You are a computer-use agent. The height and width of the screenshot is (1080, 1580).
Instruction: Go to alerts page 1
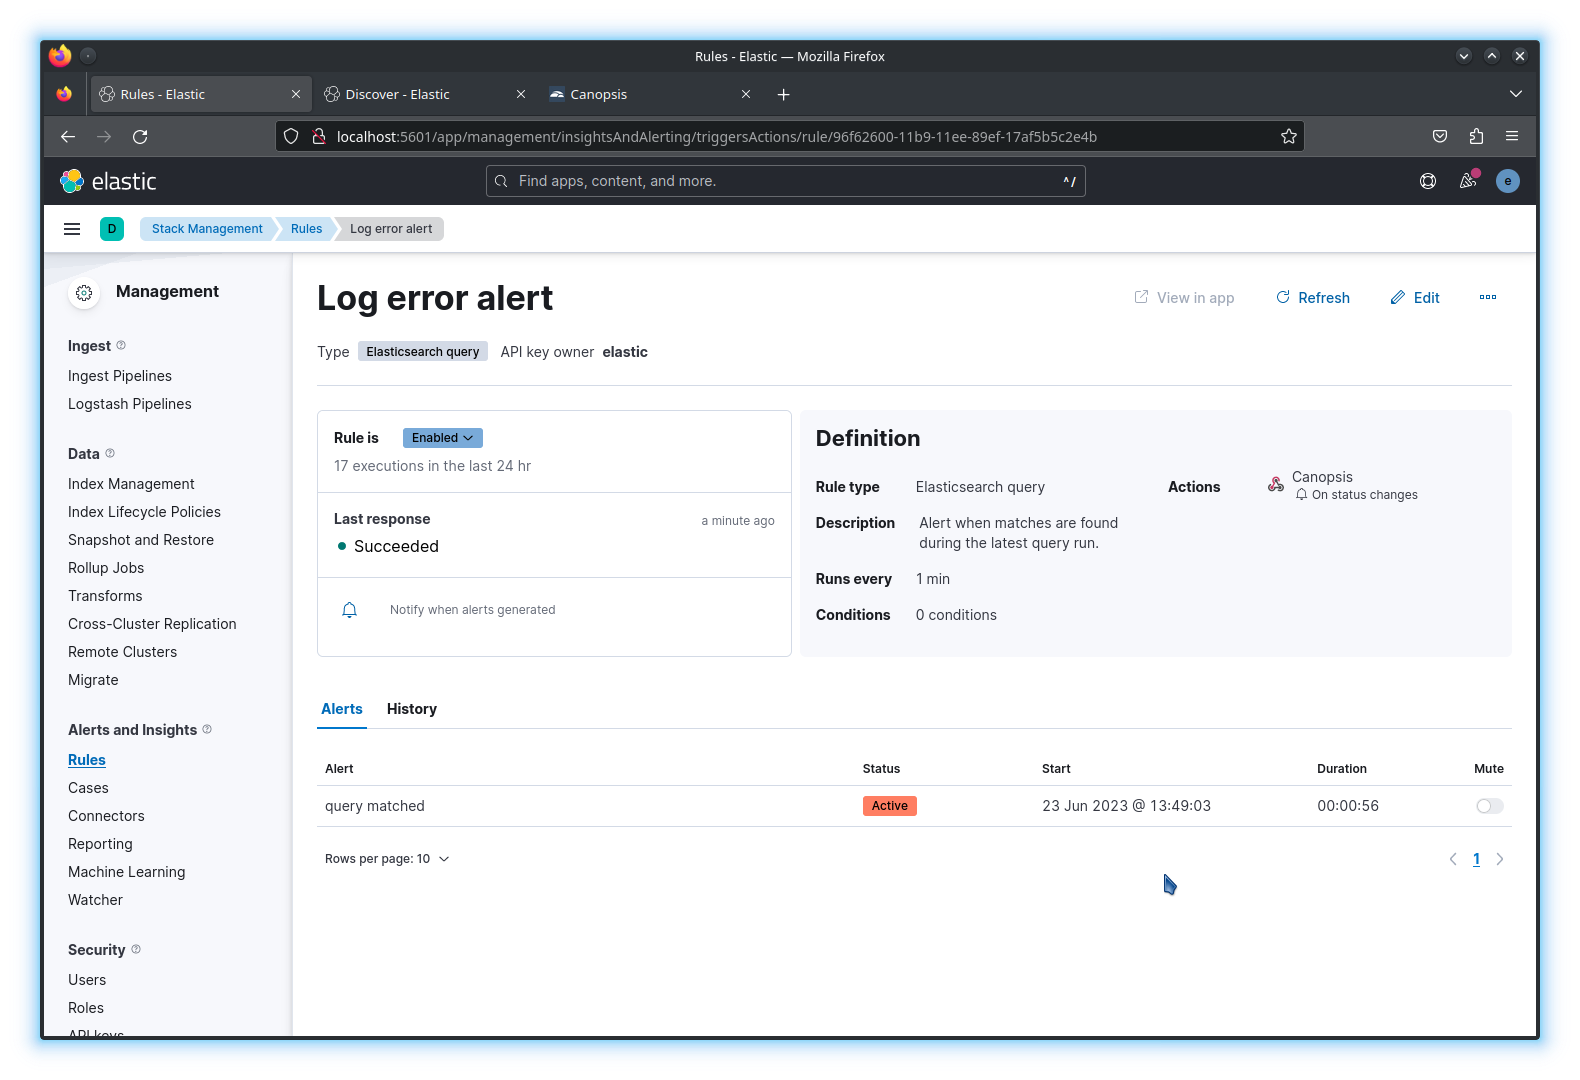point(1476,859)
